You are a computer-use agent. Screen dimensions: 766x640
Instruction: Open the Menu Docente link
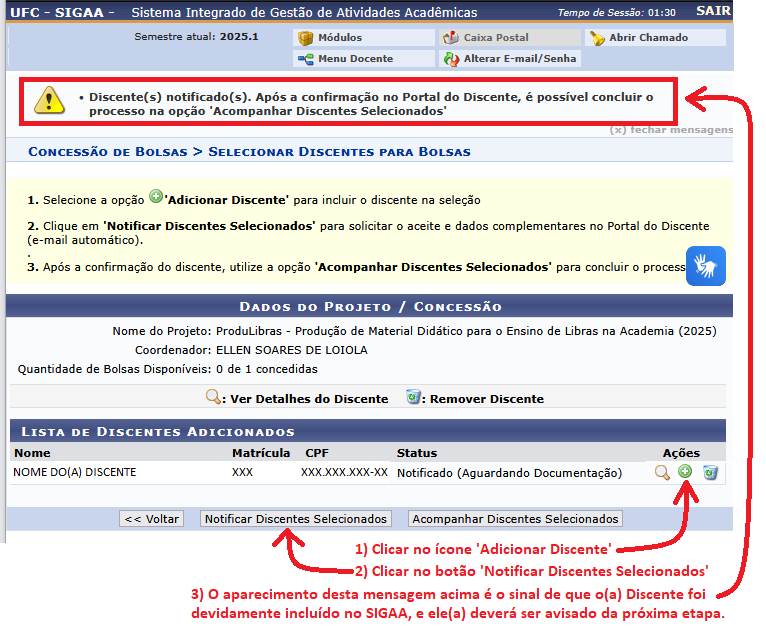pos(355,59)
